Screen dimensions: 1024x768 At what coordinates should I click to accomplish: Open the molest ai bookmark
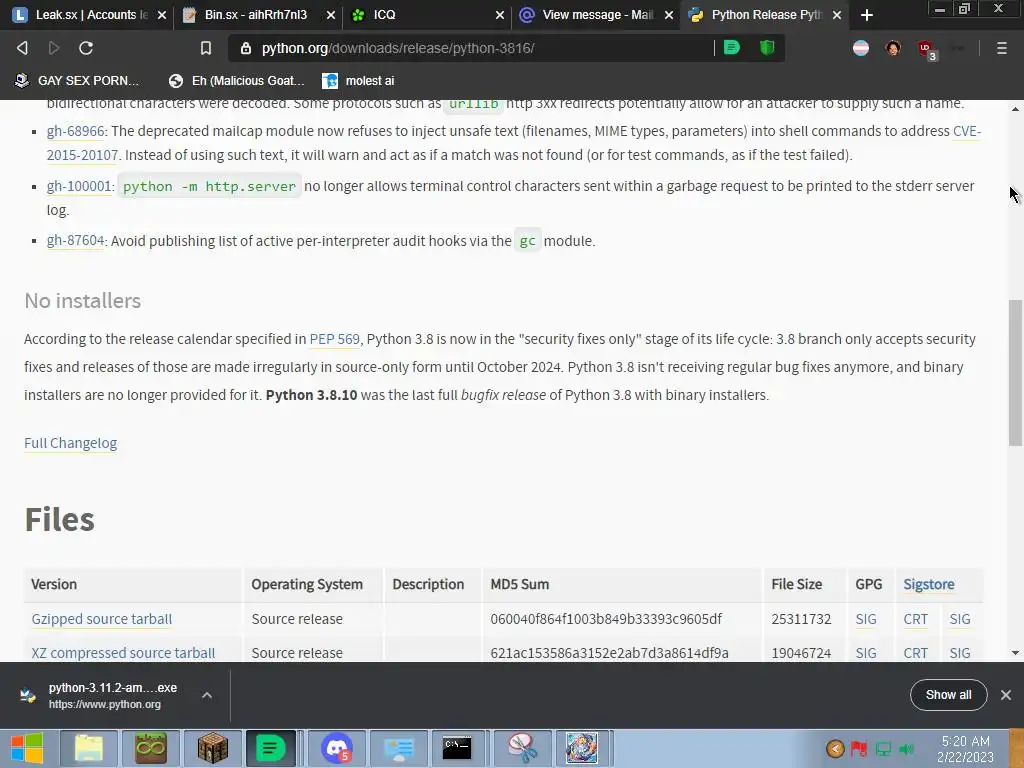pyautogui.click(x=359, y=80)
